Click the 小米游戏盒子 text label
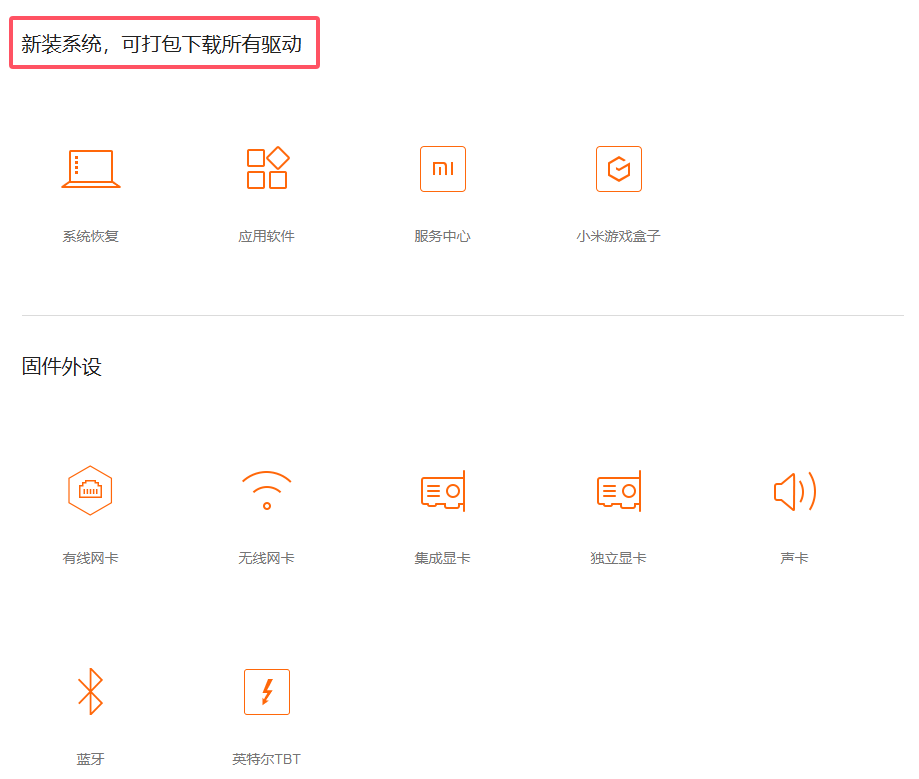 [x=618, y=237]
